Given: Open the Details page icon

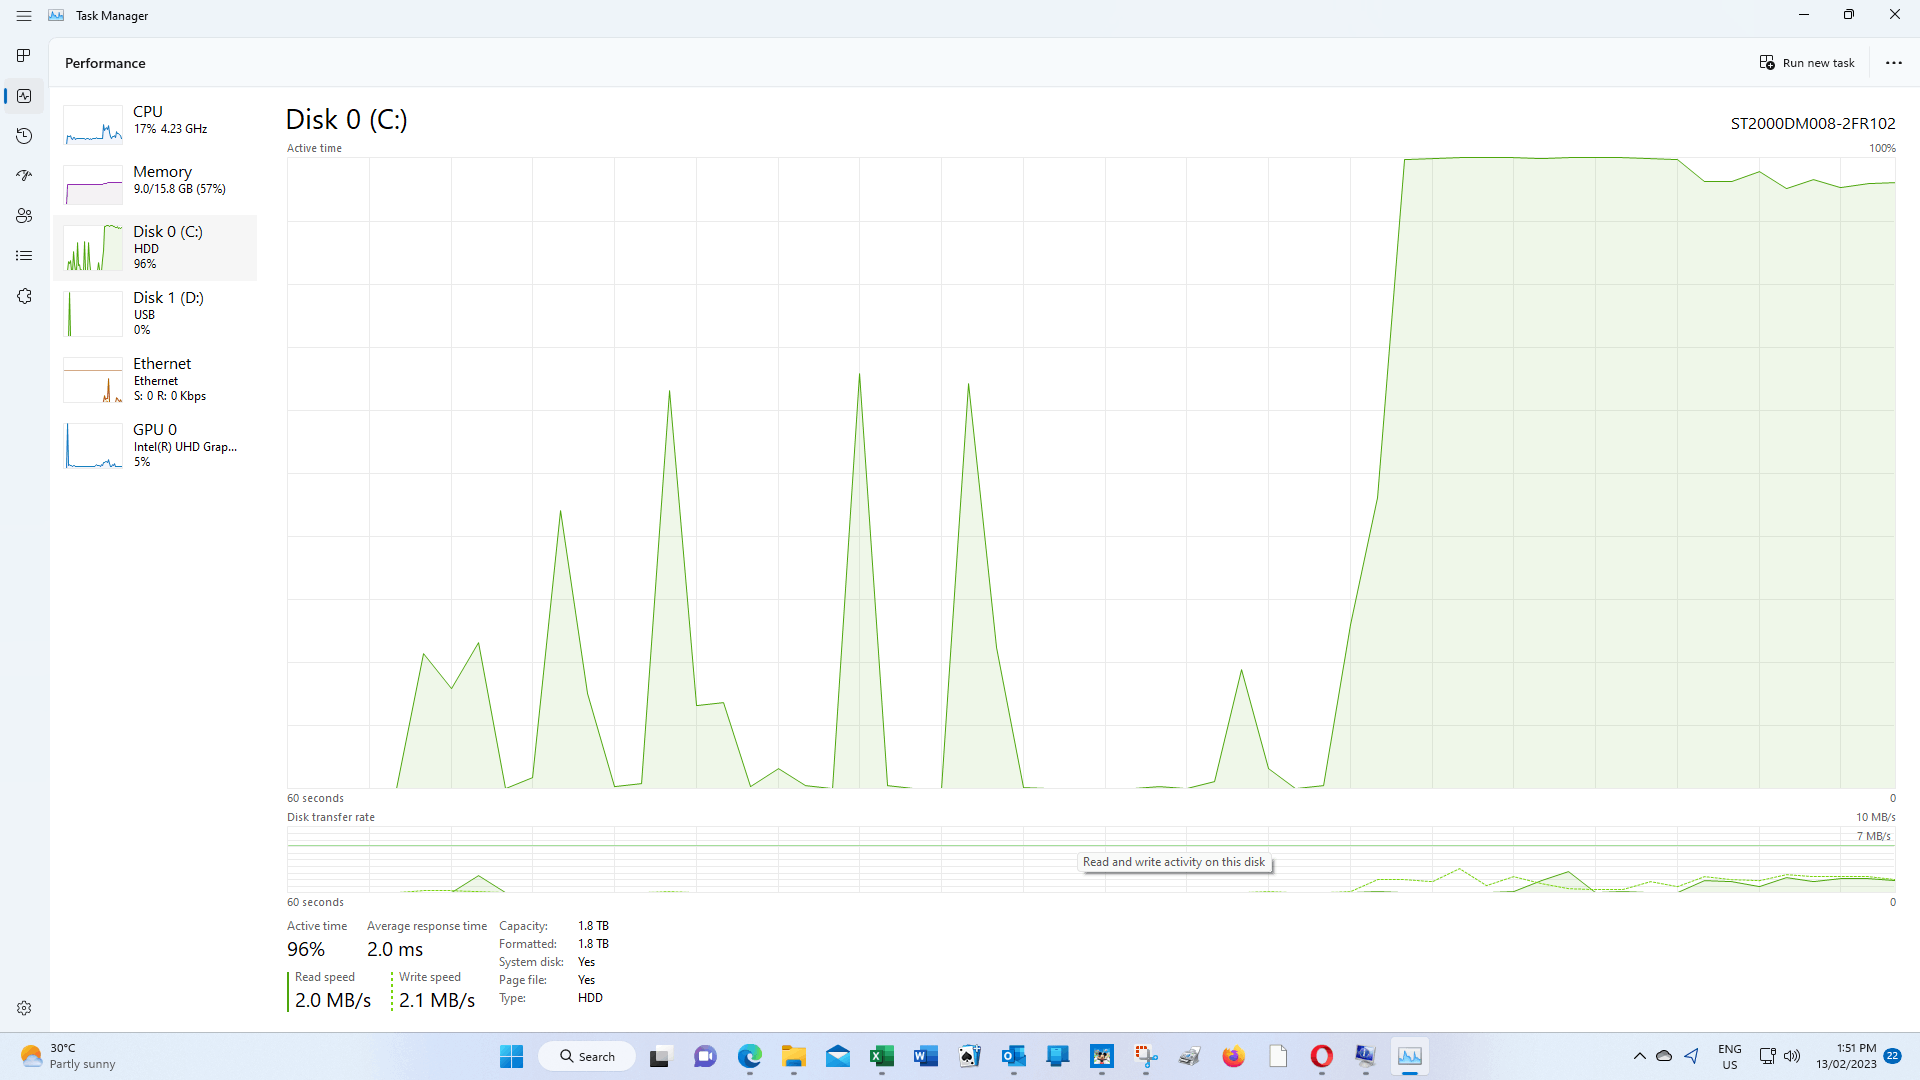Looking at the screenshot, I should (x=24, y=256).
